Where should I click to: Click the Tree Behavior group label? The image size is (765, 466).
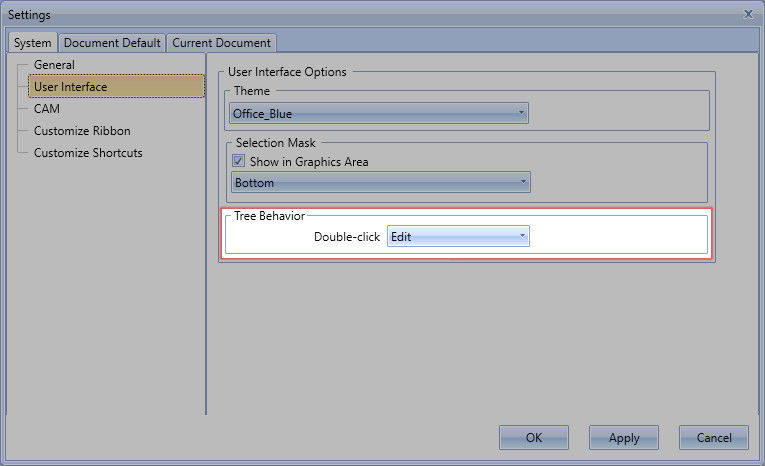[269, 216]
